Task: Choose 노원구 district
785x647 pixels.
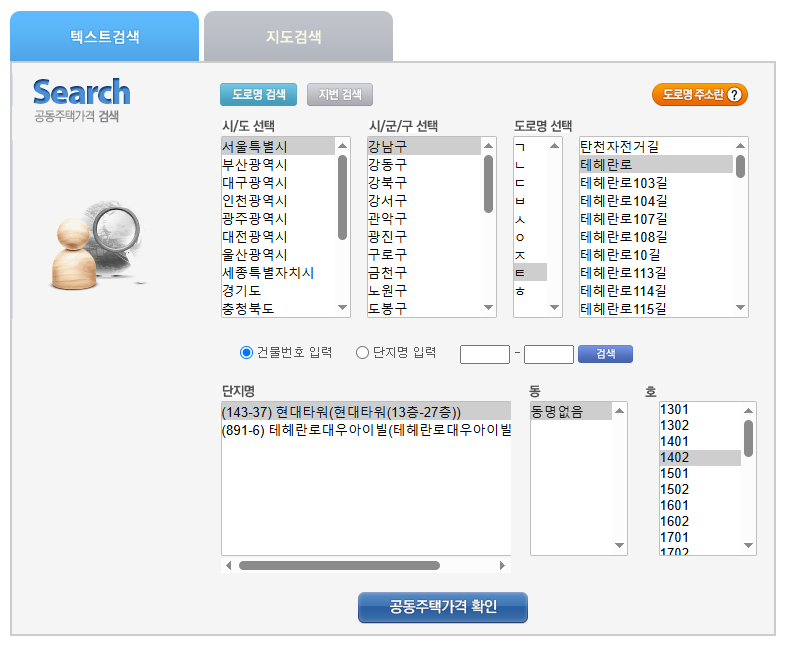Action: point(424,290)
